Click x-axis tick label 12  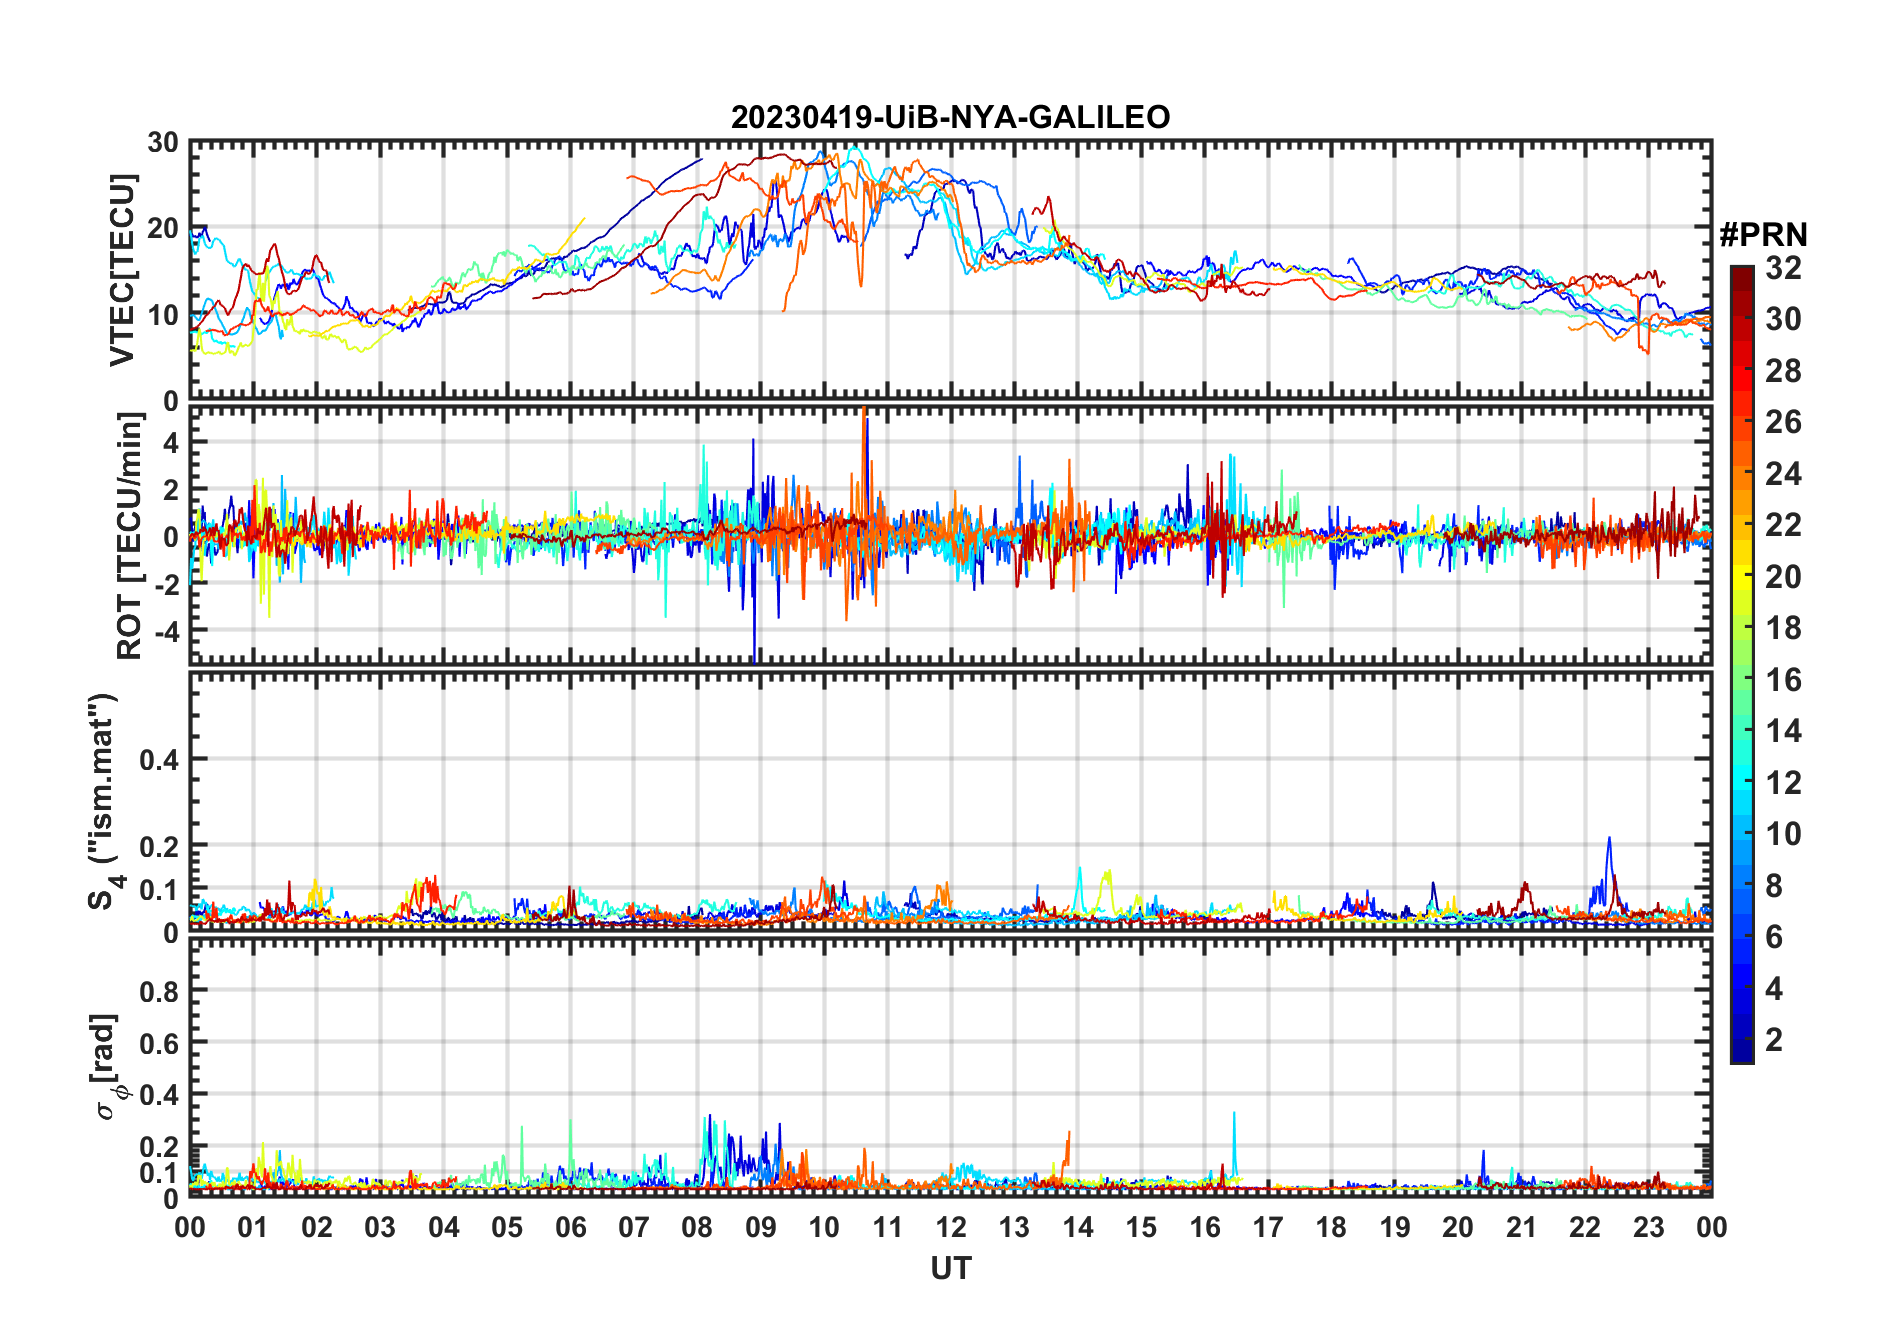pyautogui.click(x=951, y=1227)
